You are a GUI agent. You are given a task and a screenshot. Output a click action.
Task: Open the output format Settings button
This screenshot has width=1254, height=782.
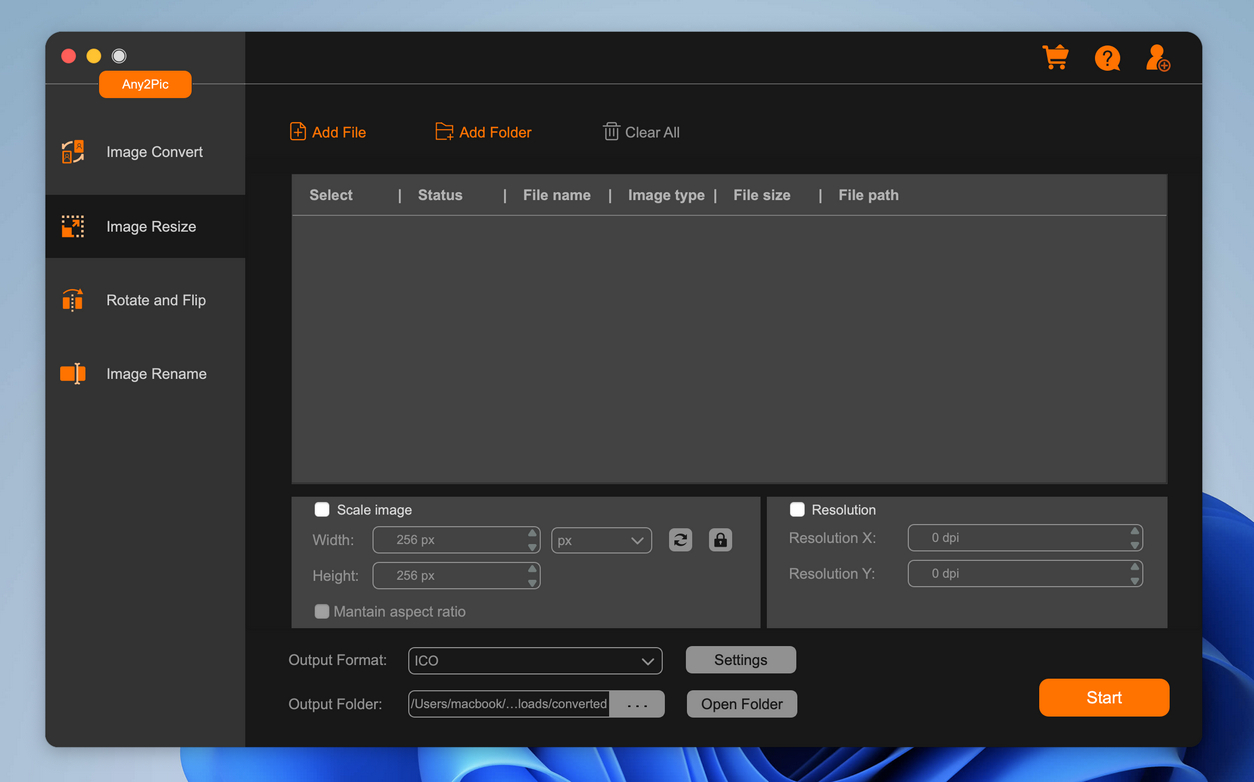click(x=741, y=660)
